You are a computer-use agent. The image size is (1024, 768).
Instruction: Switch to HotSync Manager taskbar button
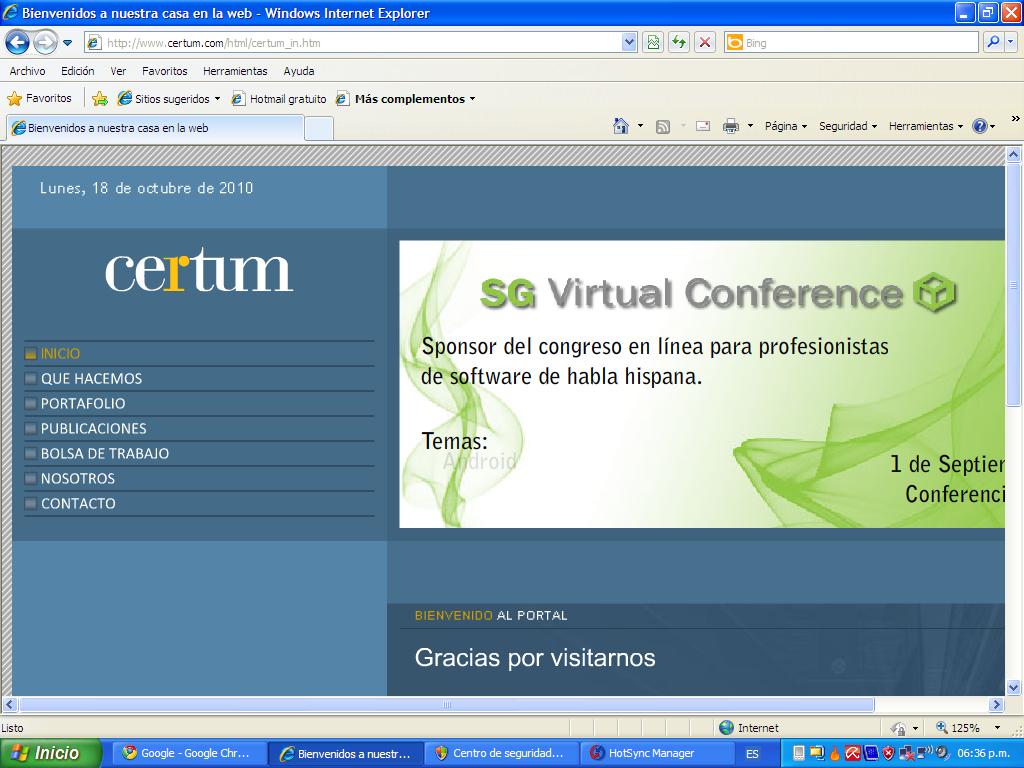click(657, 753)
